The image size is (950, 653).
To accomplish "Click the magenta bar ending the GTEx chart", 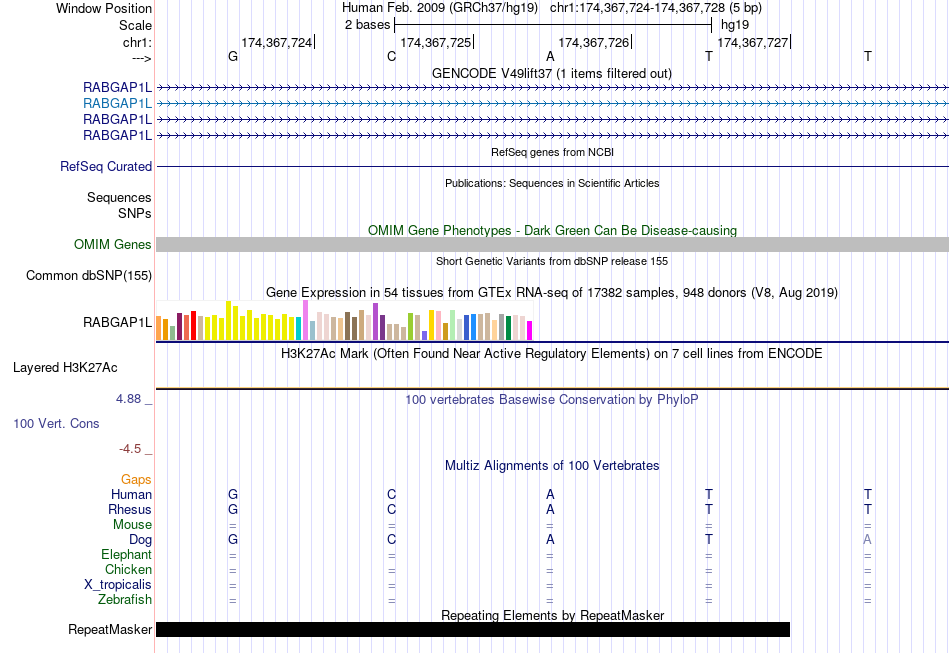I will pyautogui.click(x=530, y=331).
